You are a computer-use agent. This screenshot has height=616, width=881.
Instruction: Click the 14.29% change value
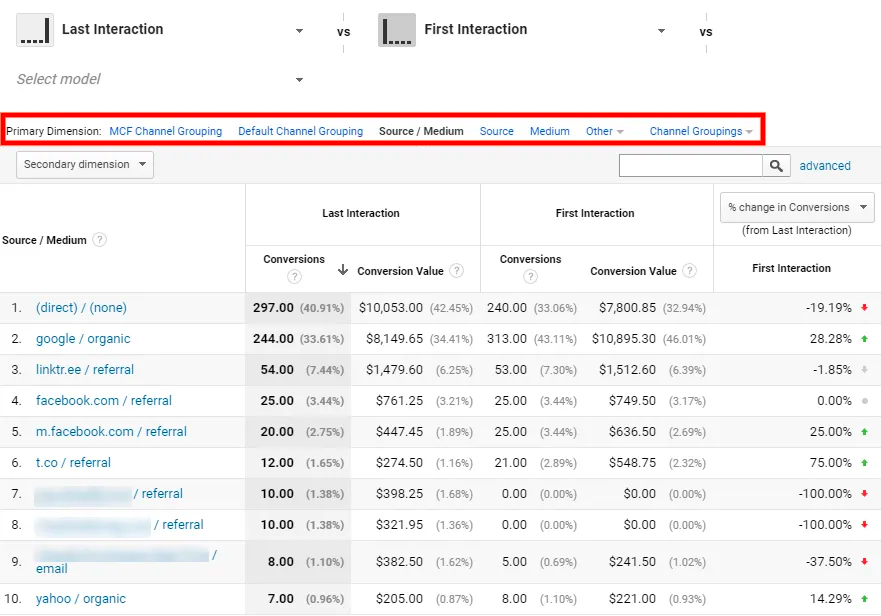pos(830,599)
